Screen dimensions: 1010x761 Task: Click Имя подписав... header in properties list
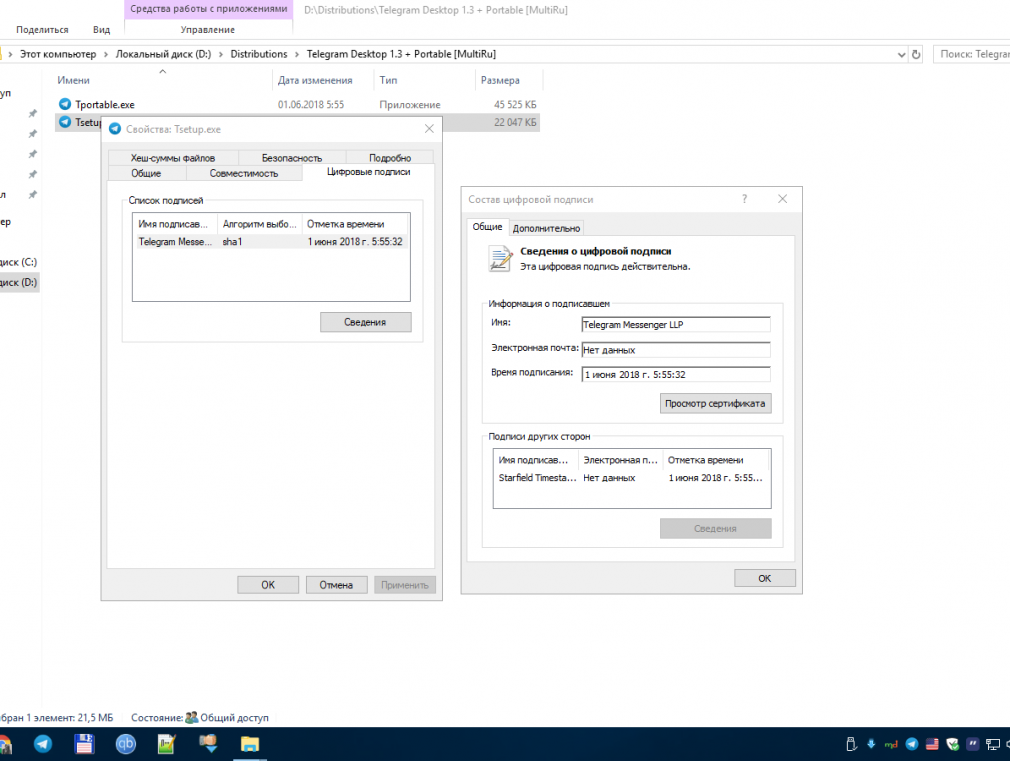pos(175,224)
